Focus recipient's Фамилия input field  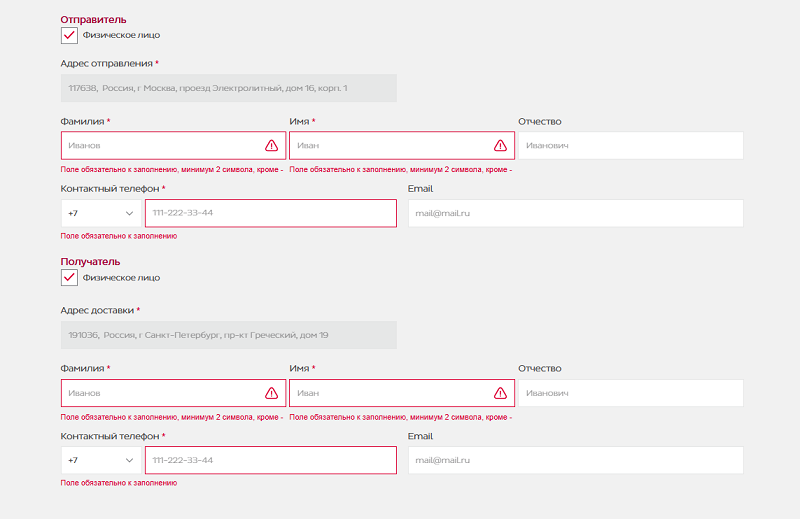click(160, 393)
